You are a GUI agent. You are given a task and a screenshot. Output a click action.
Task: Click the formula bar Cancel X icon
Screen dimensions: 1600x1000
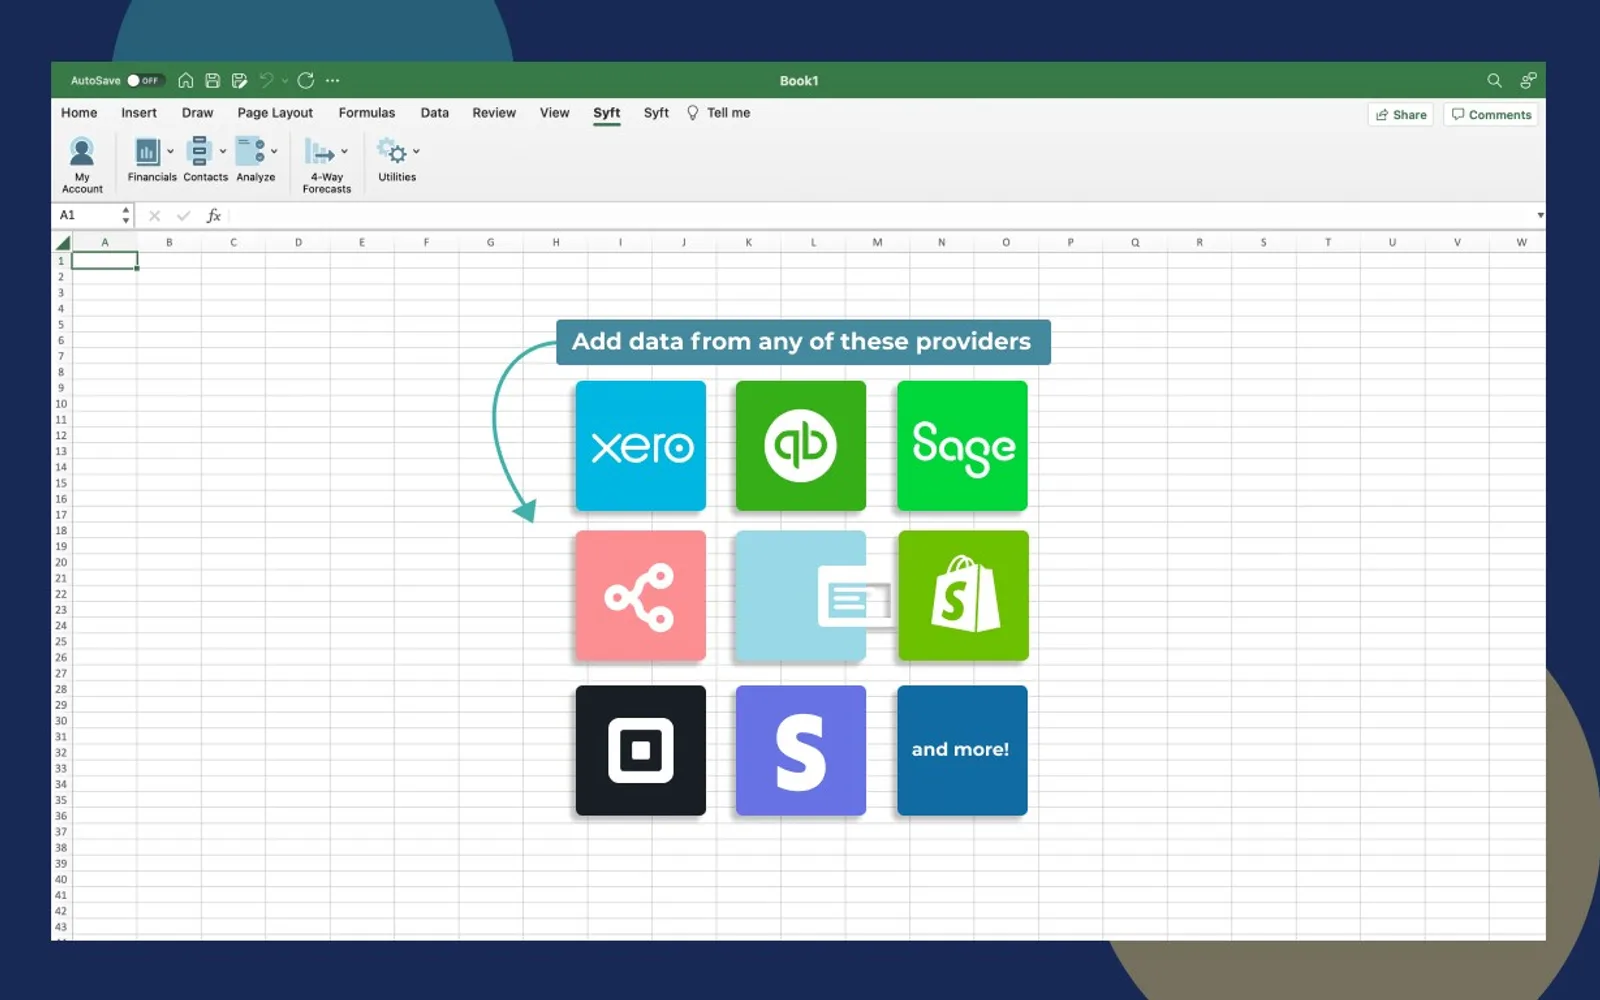[155, 216]
